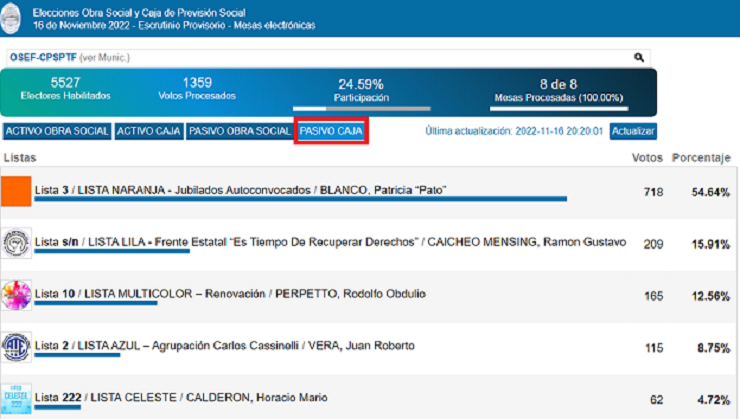This screenshot has width=740, height=419.
Task: Open Lista s/n Lista Lila link
Action: coord(330,242)
